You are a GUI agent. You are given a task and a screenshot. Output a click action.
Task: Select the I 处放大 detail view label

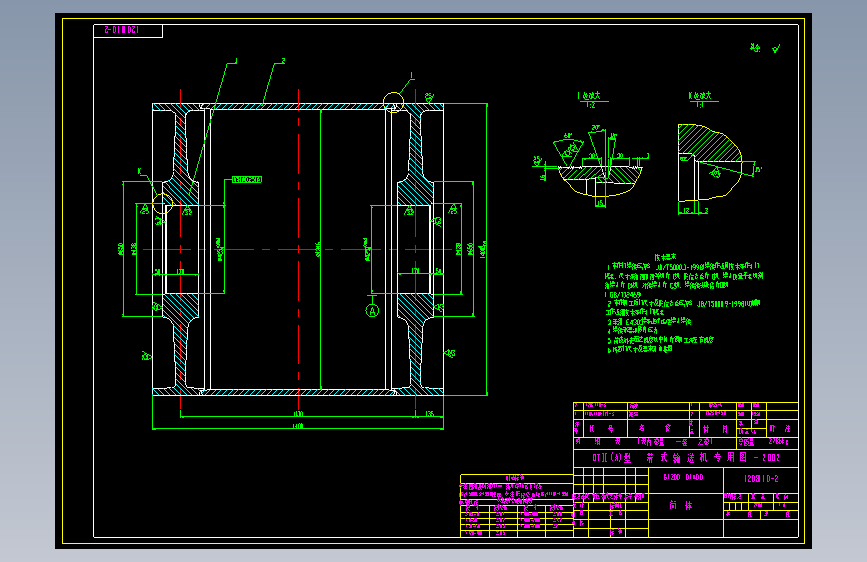[589, 96]
